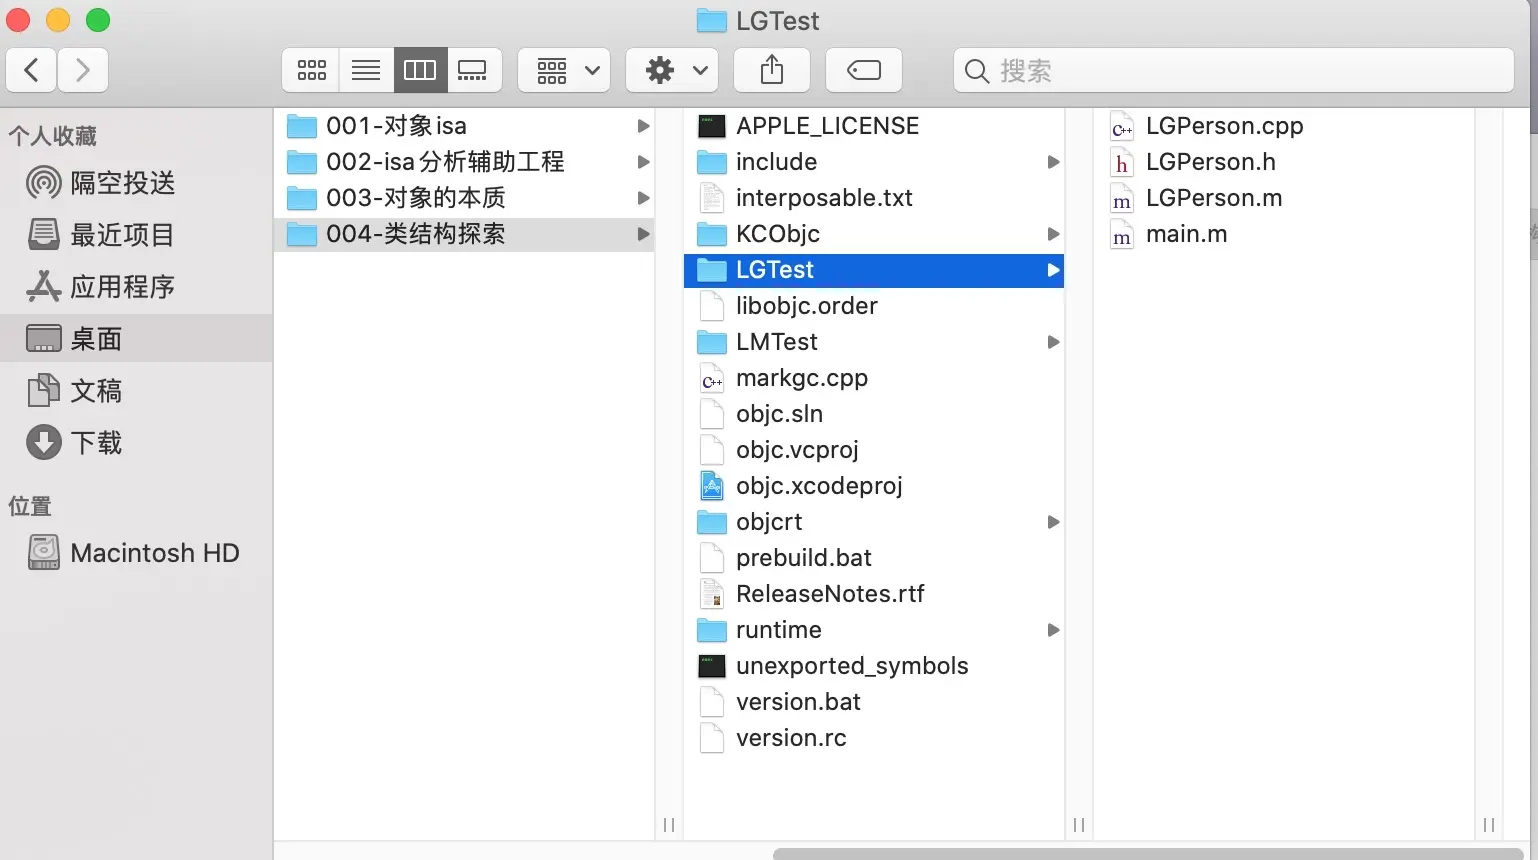The width and height of the screenshot is (1538, 860).
Task: Click the LGTest title folder icon
Action: pos(712,20)
